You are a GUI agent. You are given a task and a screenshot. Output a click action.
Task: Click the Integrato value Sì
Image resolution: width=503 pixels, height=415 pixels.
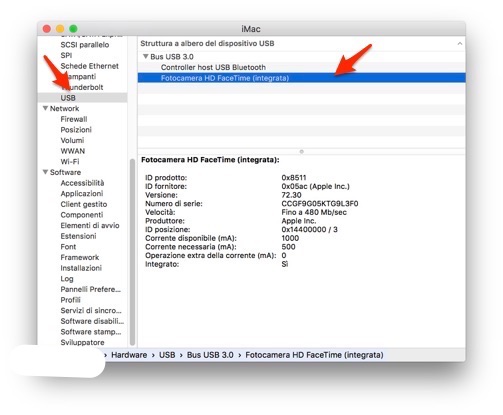[x=285, y=264]
